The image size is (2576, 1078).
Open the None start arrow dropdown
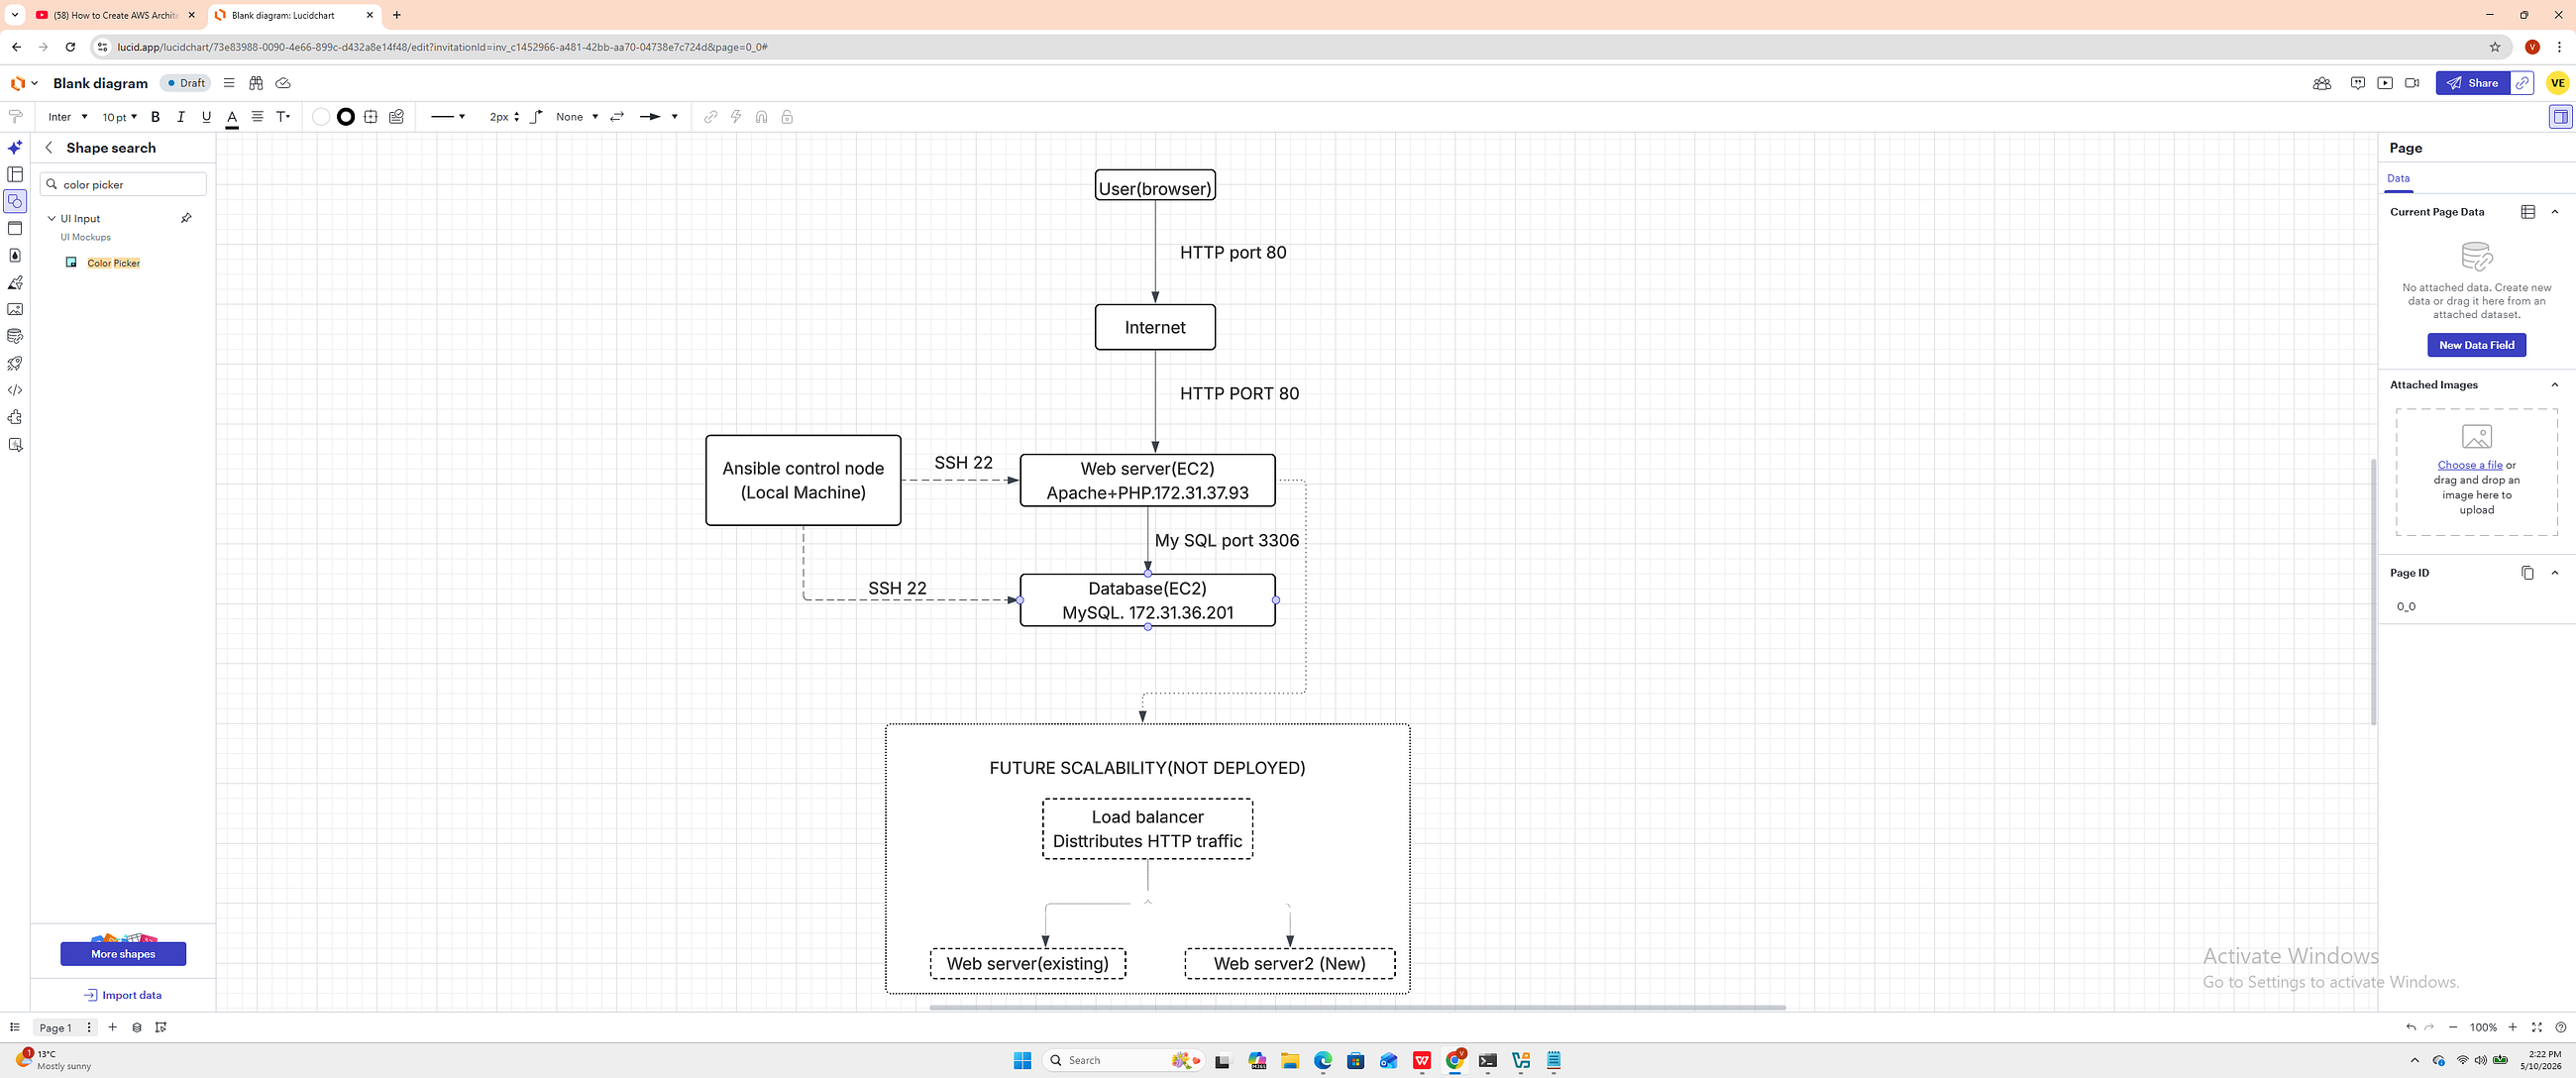click(577, 117)
